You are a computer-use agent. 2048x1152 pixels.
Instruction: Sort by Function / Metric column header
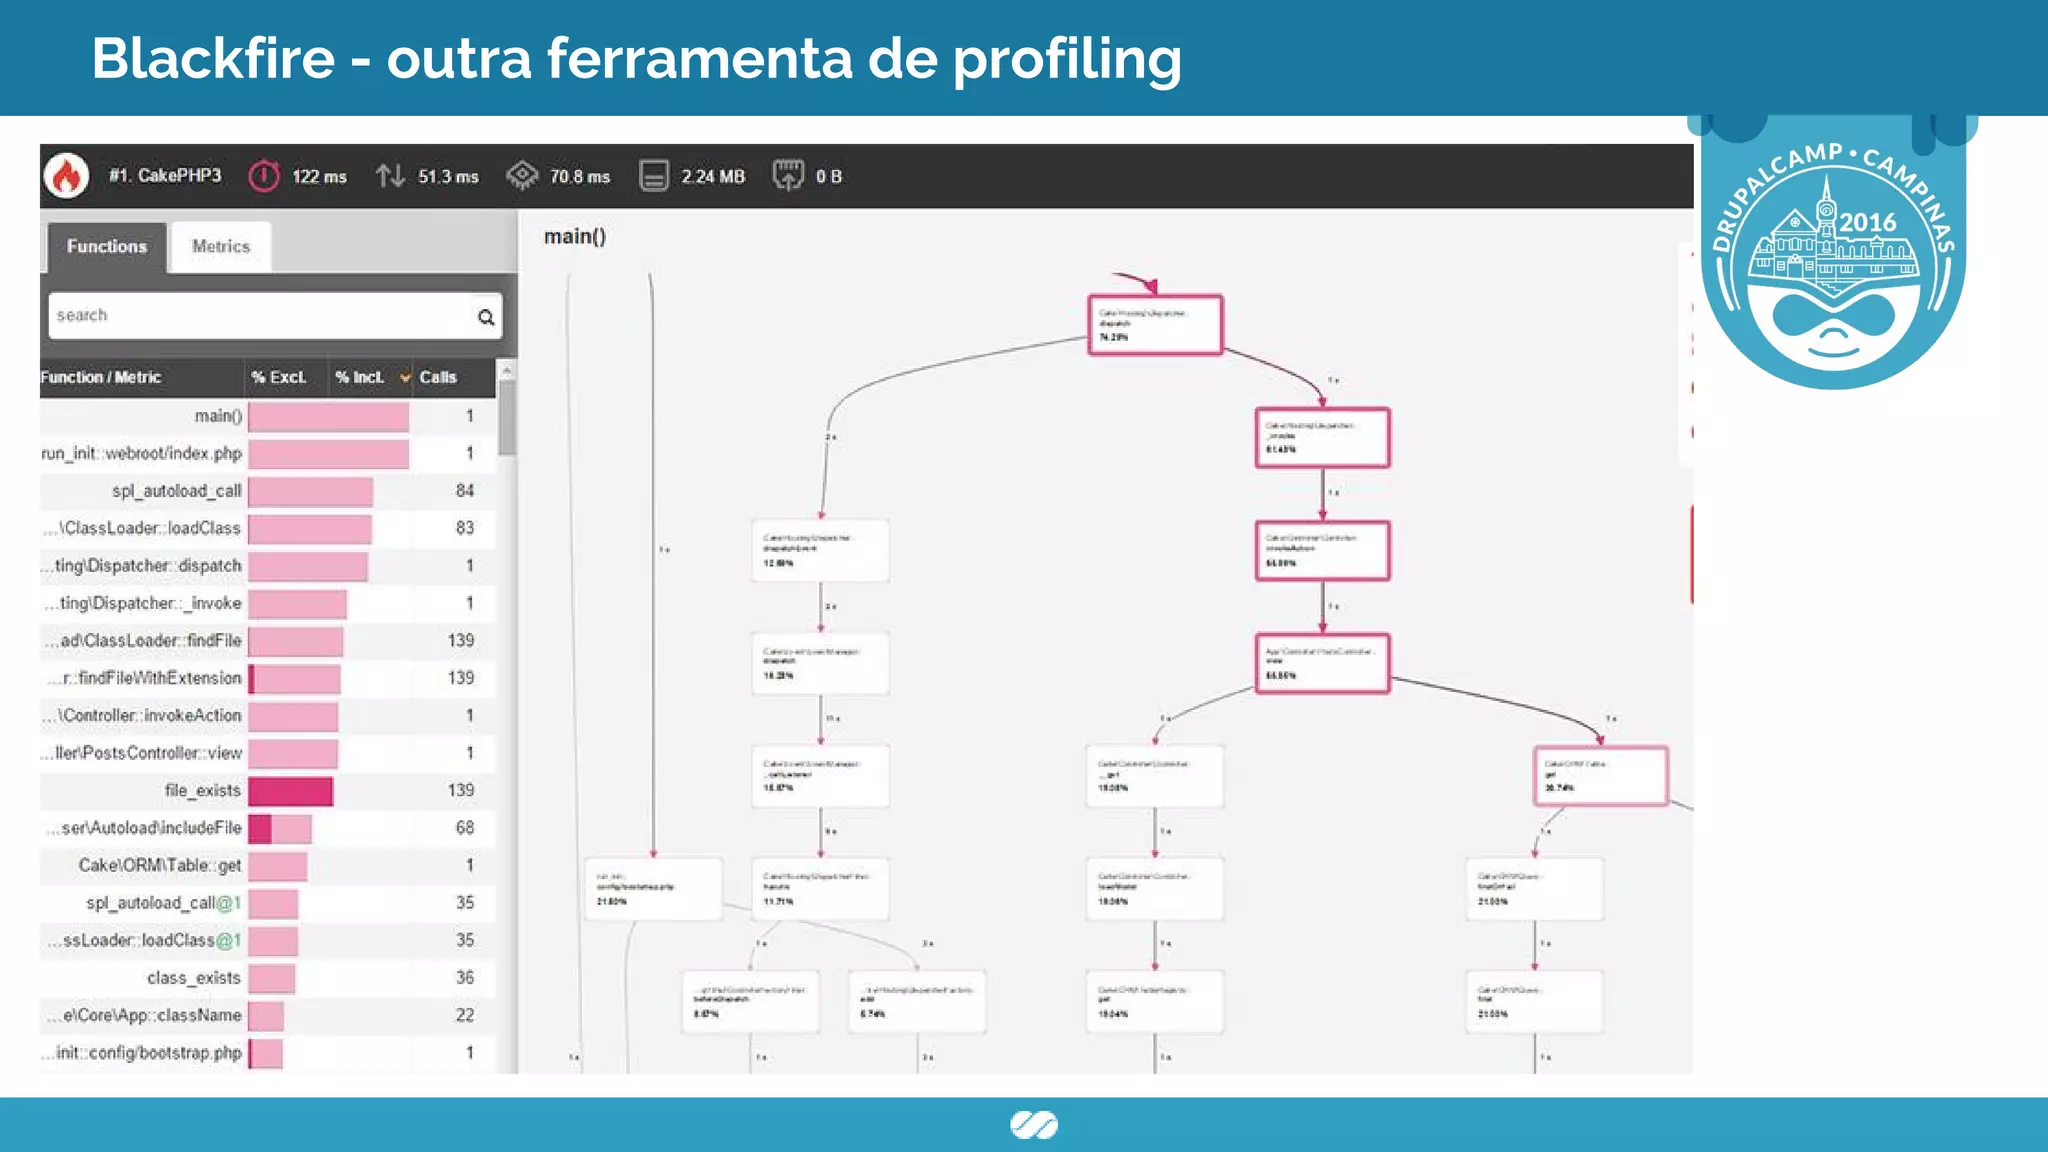point(101,377)
